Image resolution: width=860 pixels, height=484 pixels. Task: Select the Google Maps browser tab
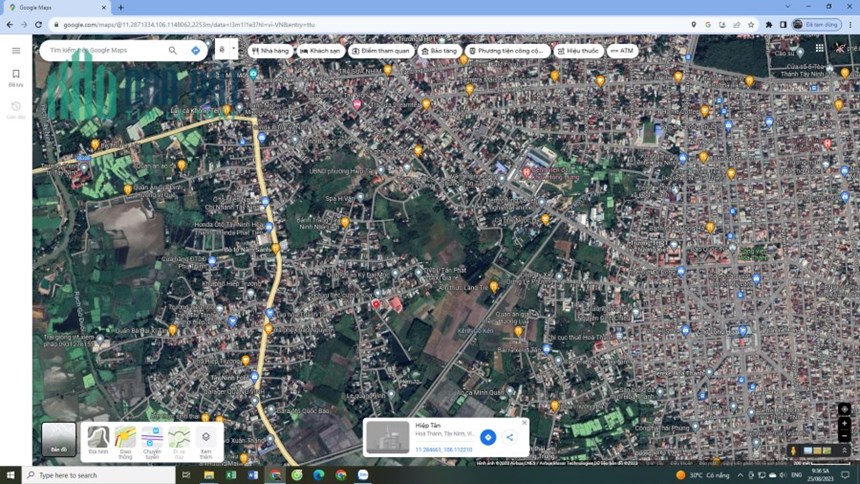58,8
